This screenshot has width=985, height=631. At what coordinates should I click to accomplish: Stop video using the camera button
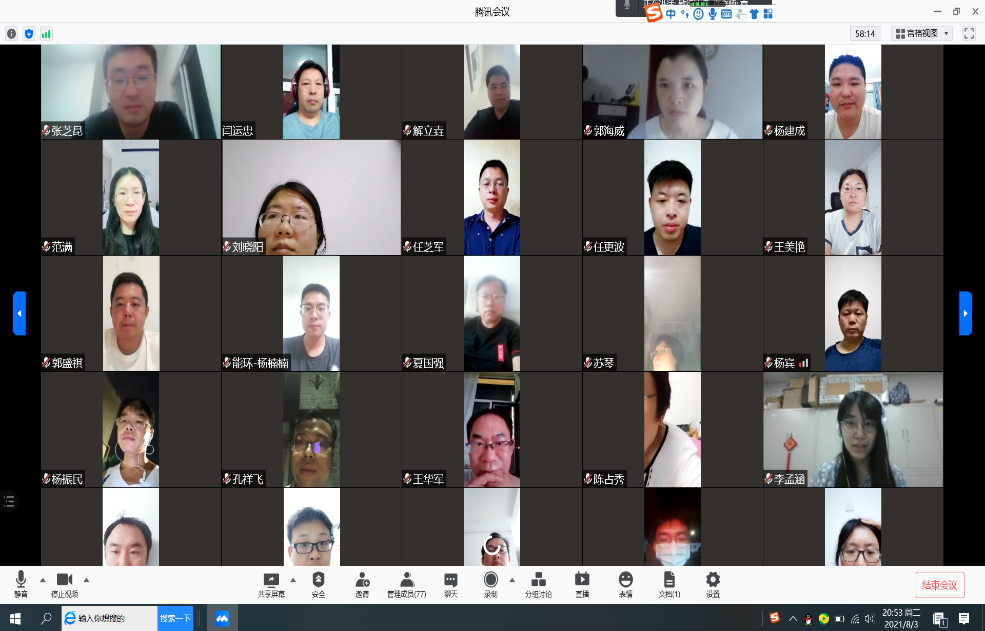[64, 582]
